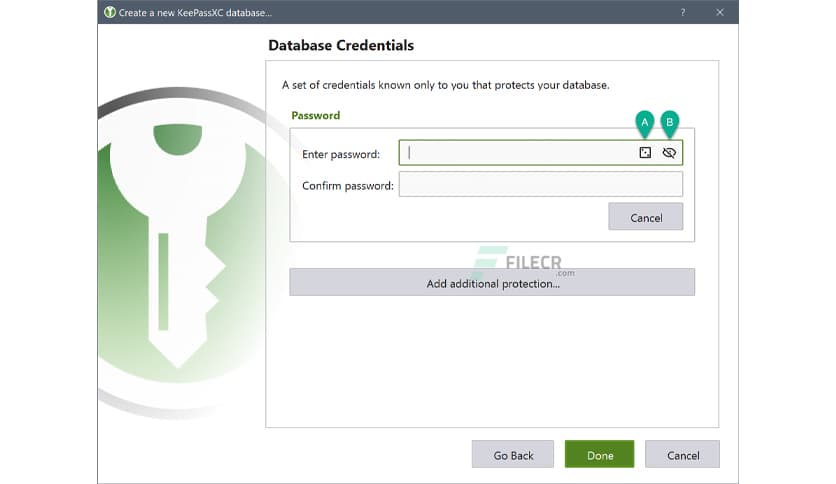Focus the Enter password field
This screenshot has width=836, height=484.
click(515, 153)
